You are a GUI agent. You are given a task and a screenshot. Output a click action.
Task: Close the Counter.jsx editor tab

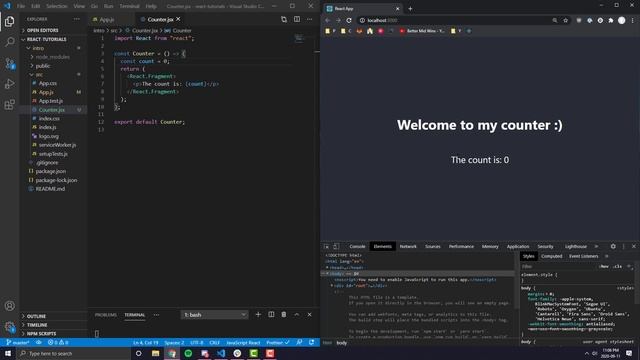[x=178, y=19]
